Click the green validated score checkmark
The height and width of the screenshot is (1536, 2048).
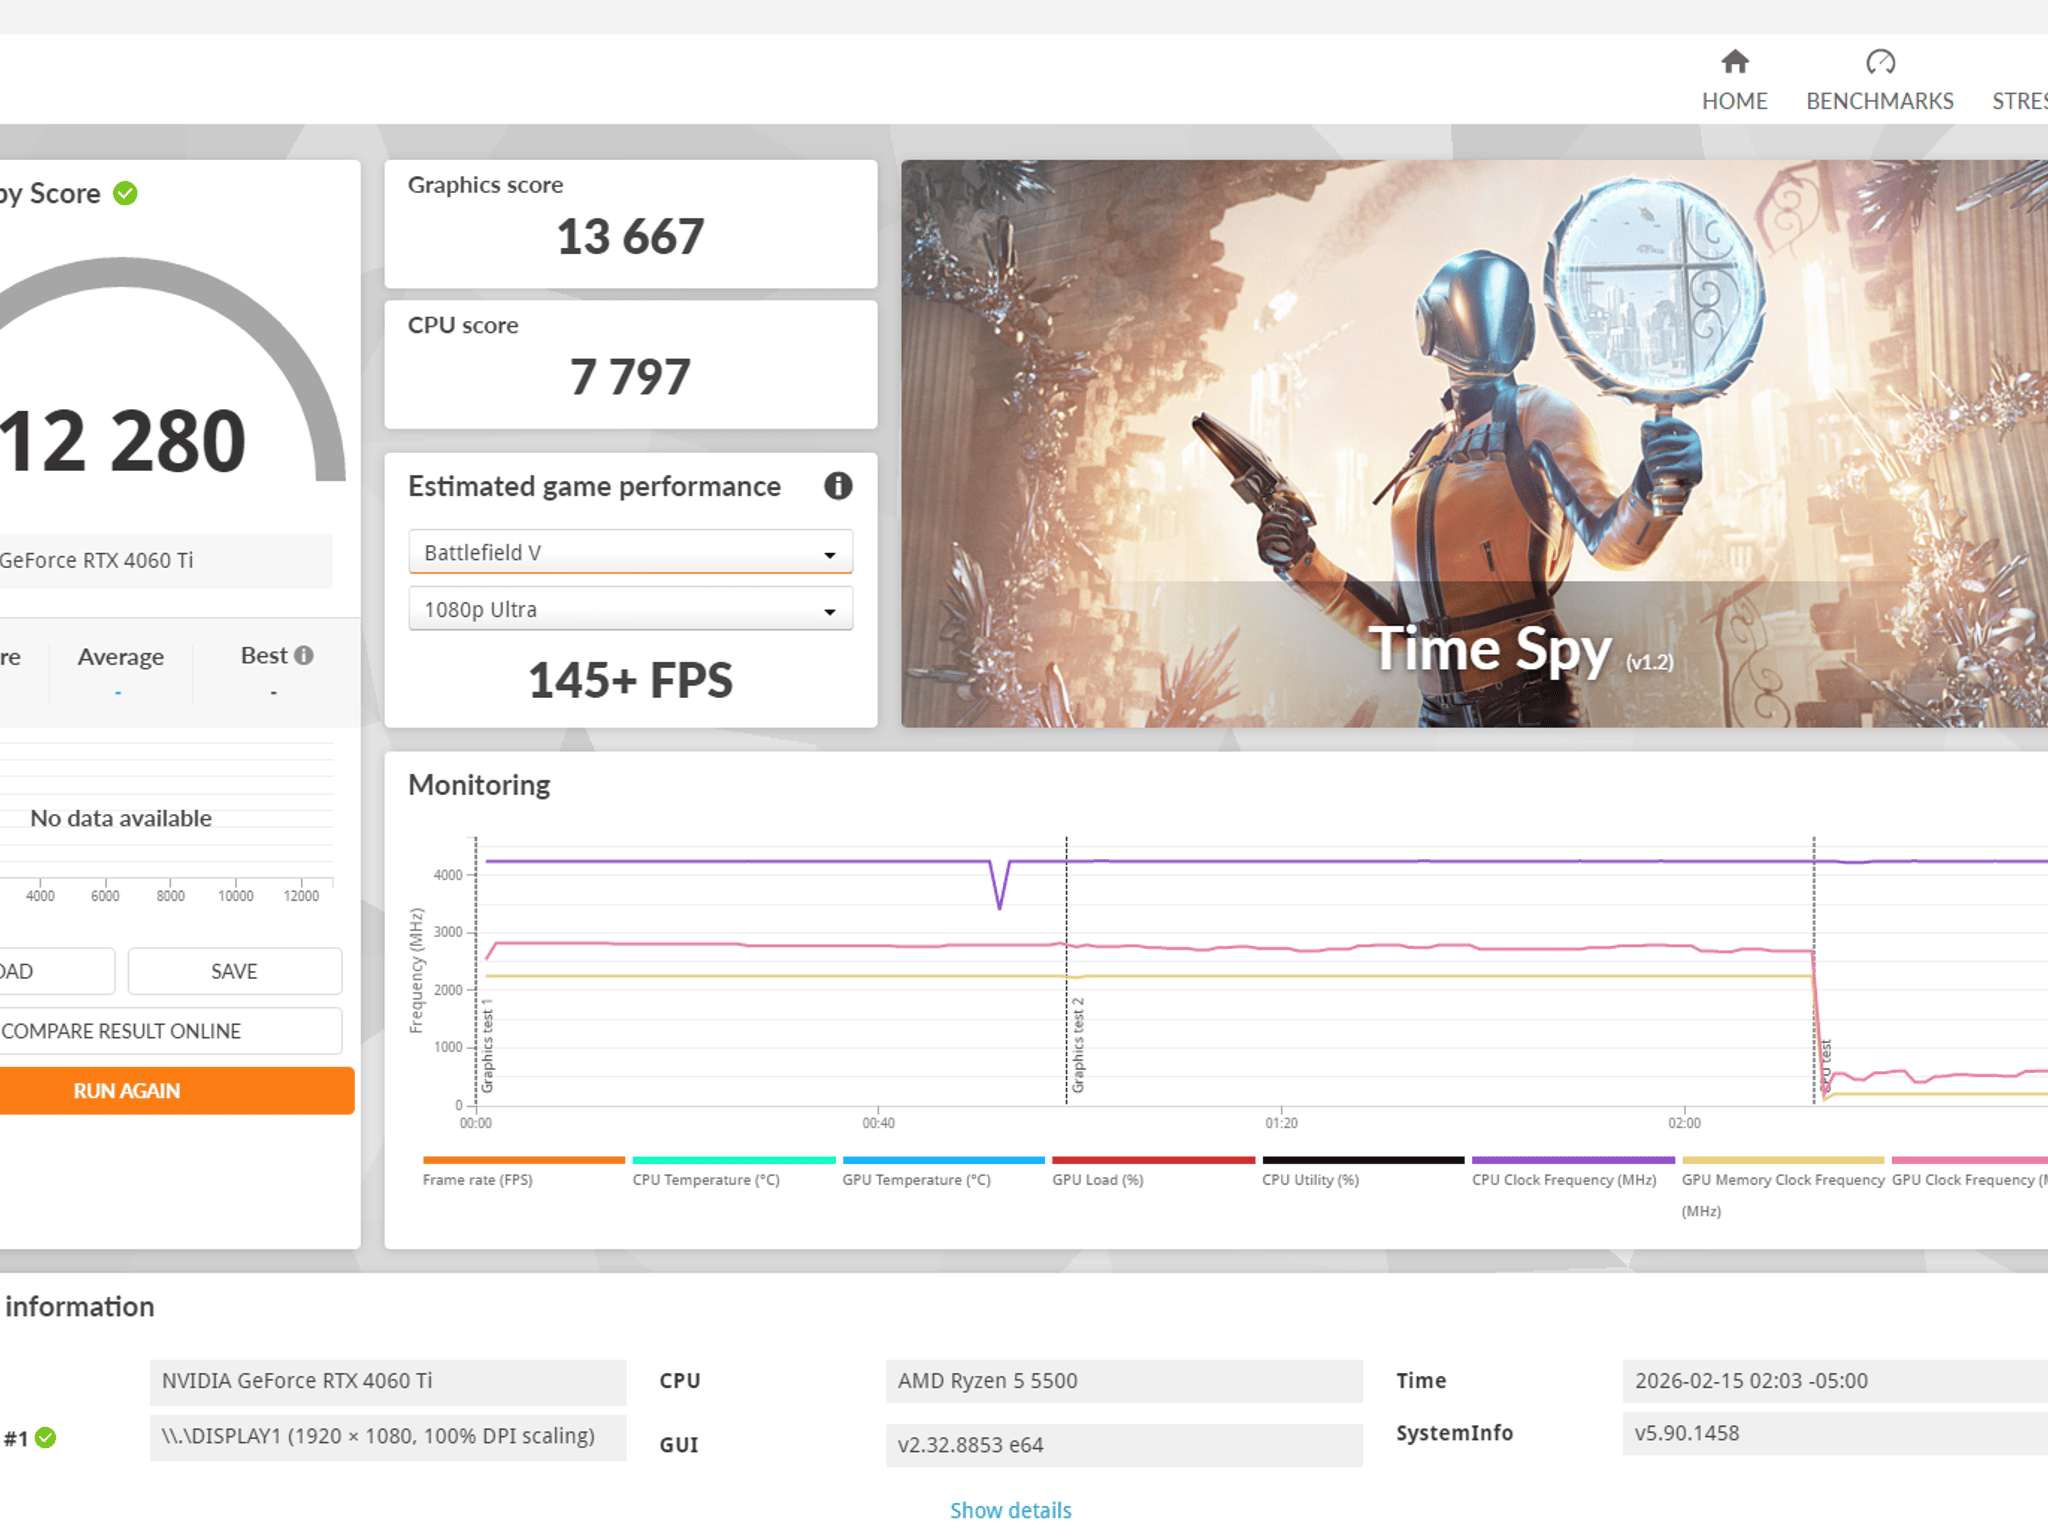tap(125, 193)
